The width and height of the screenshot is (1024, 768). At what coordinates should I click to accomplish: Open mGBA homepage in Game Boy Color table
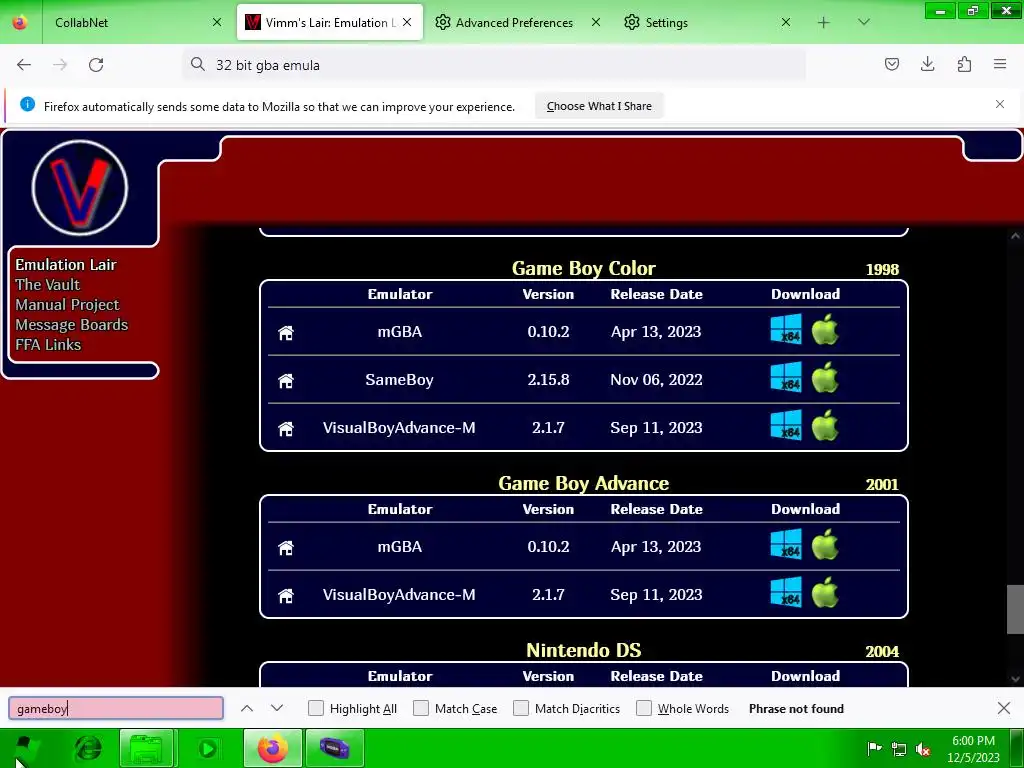286,332
